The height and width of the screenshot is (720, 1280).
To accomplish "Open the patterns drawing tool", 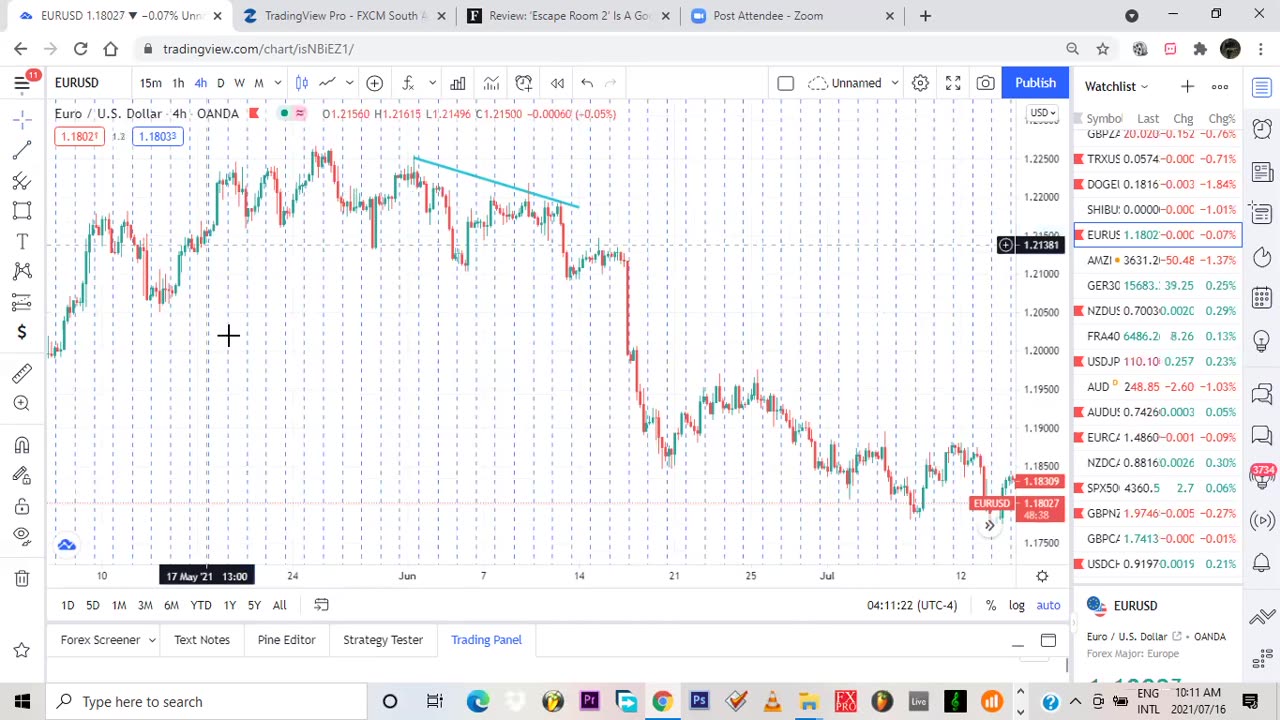I will [22, 272].
